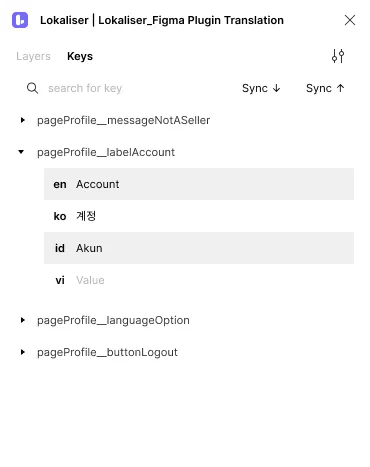The width and height of the screenshot is (370, 467).
Task: Open the filter settings sliders icon
Action: (338, 56)
